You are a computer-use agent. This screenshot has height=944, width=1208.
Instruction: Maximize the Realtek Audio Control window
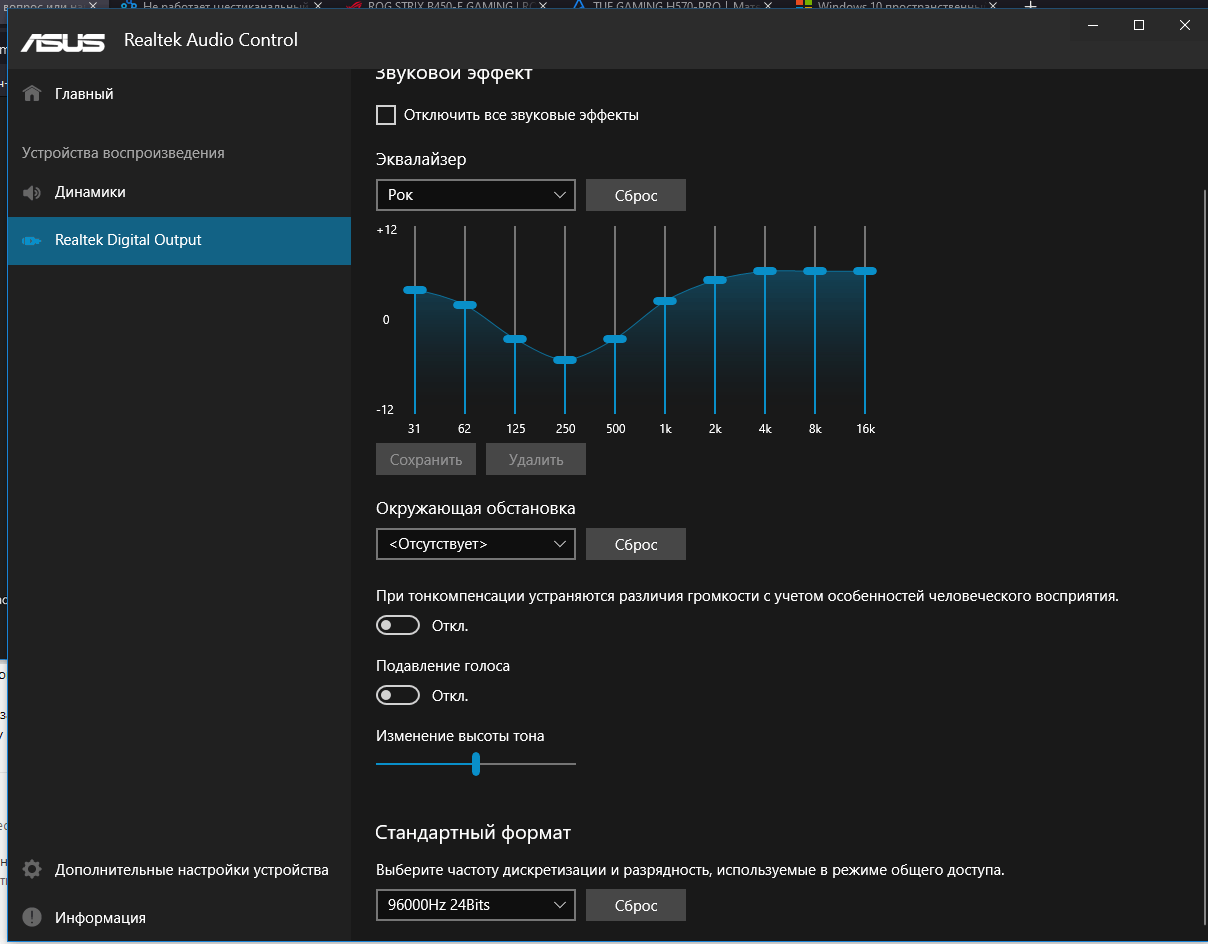1138,26
